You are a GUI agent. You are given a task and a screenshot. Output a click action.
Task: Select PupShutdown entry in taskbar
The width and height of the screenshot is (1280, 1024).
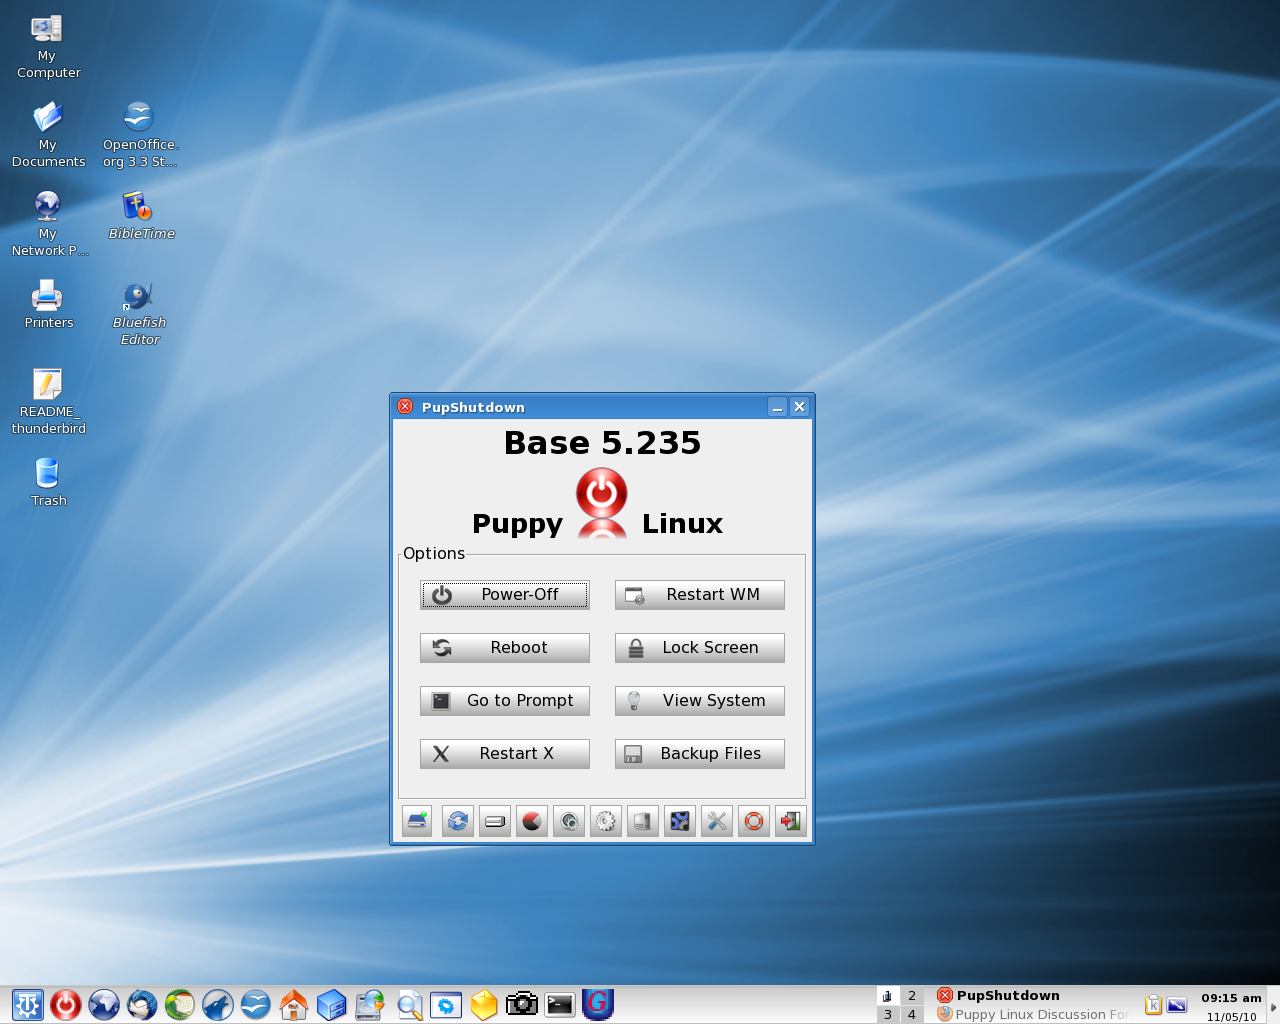(1035, 995)
